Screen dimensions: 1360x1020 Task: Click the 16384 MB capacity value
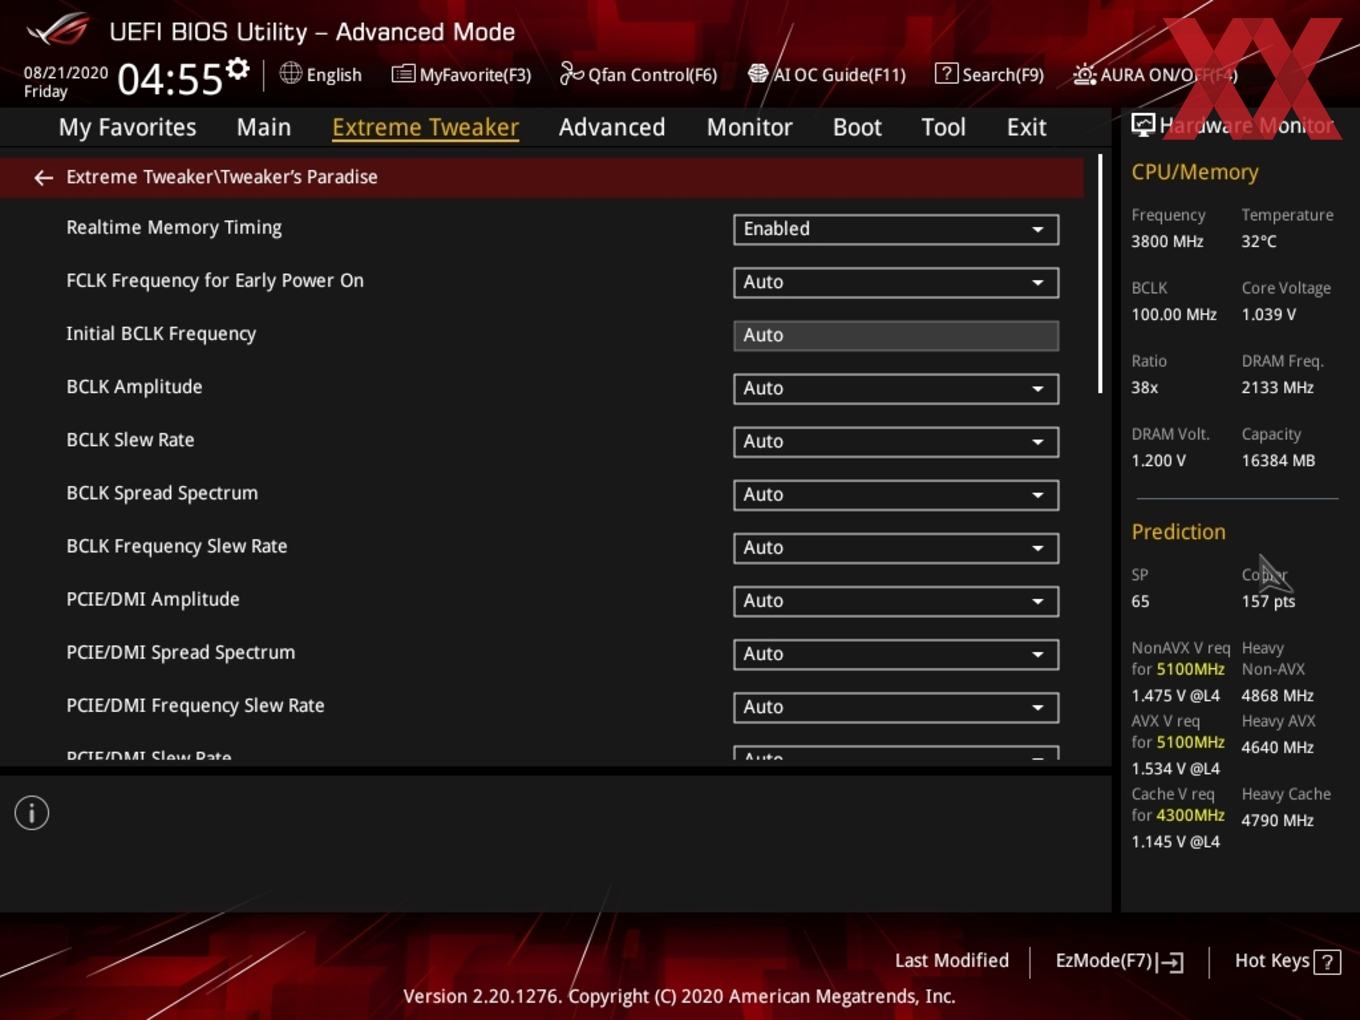(1278, 460)
